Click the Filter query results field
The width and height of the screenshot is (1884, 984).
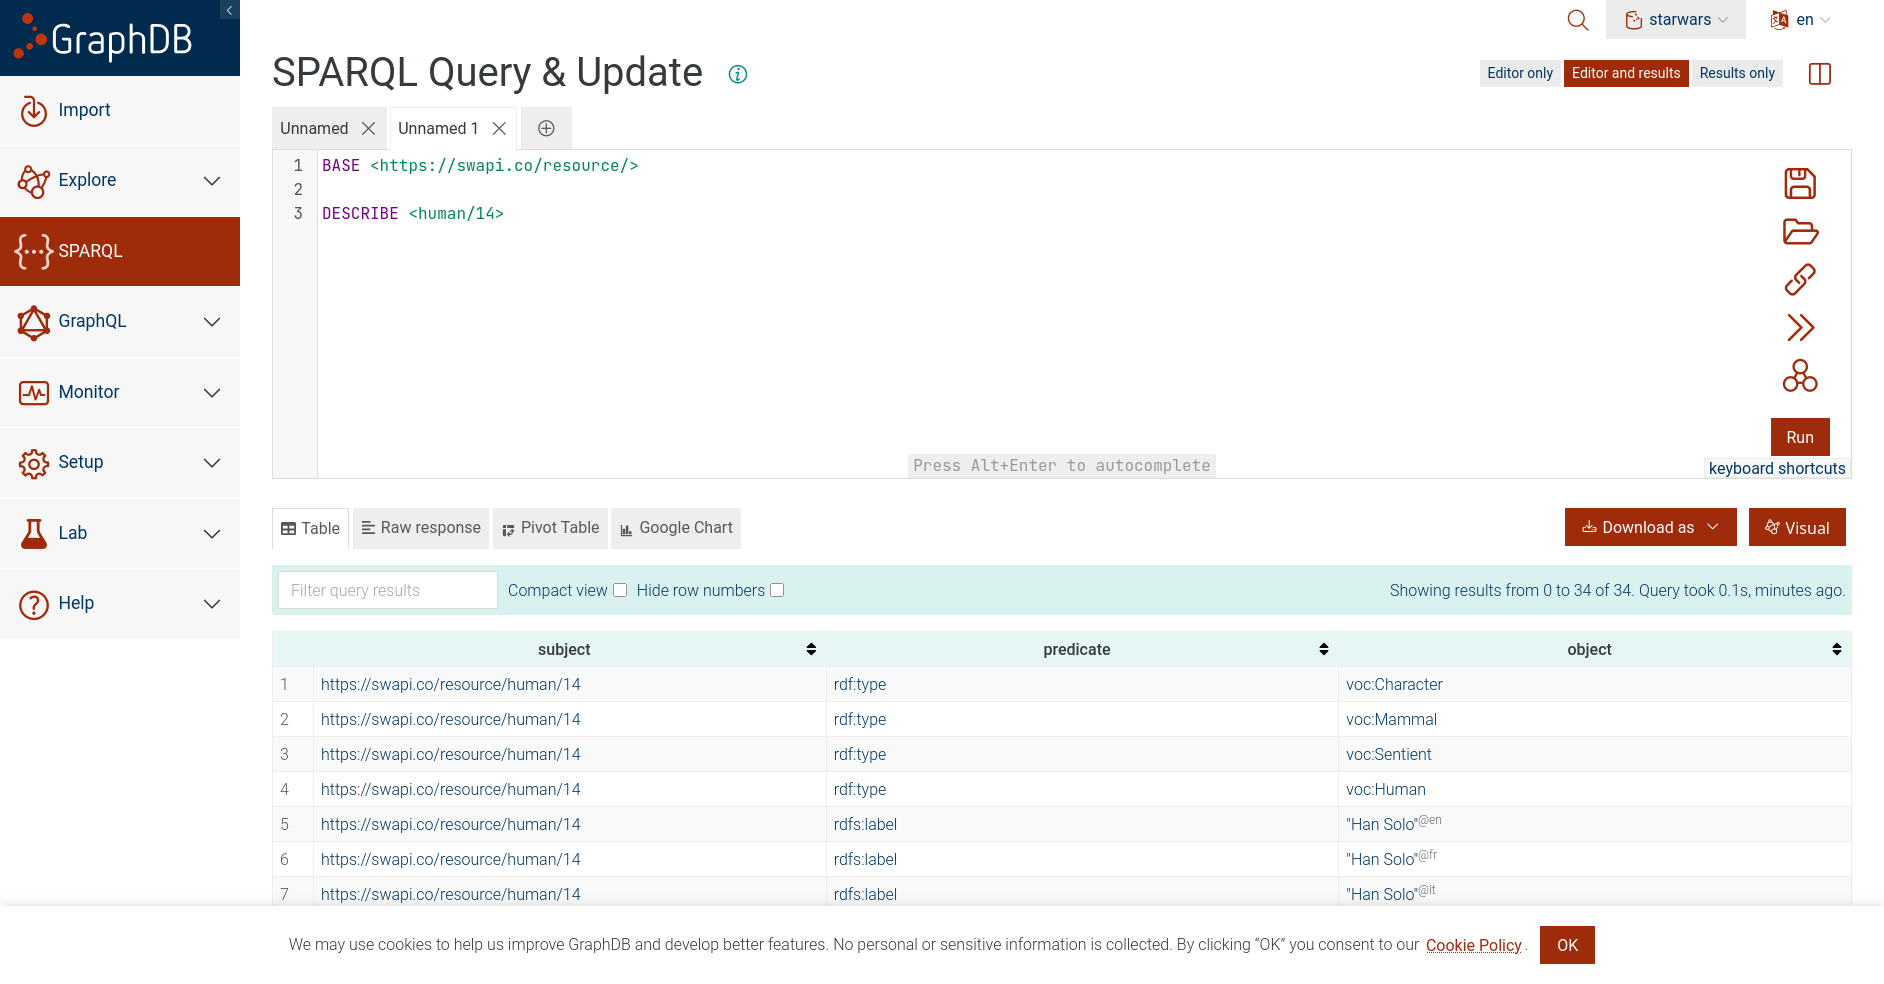(387, 590)
